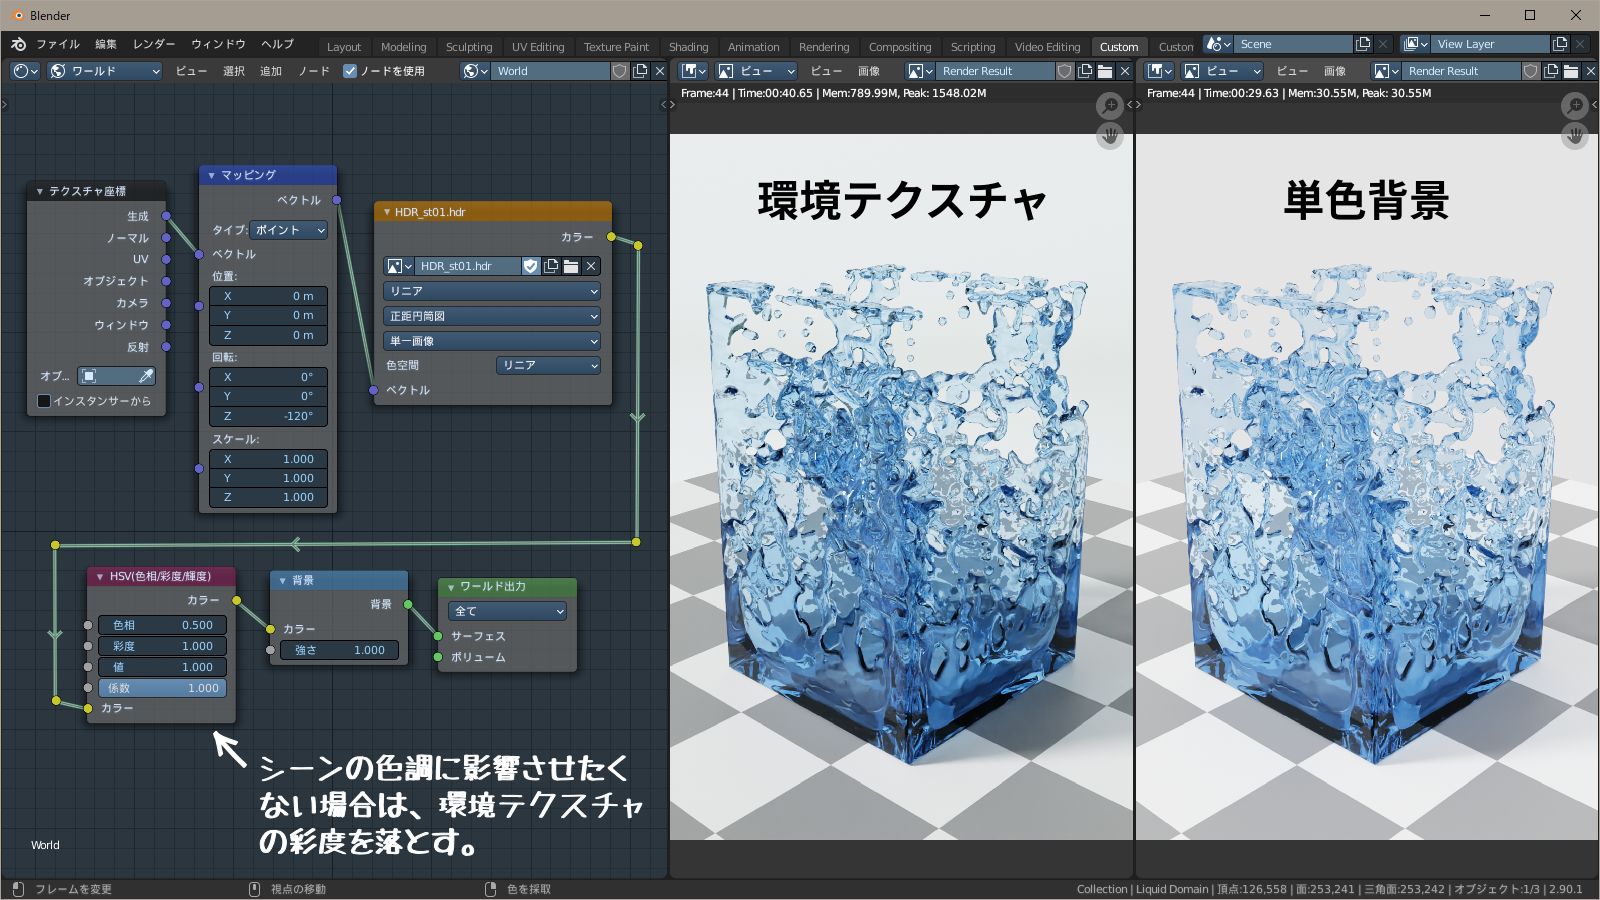The height and width of the screenshot is (900, 1600).
Task: Switch to Layout workspace tab
Action: click(344, 47)
